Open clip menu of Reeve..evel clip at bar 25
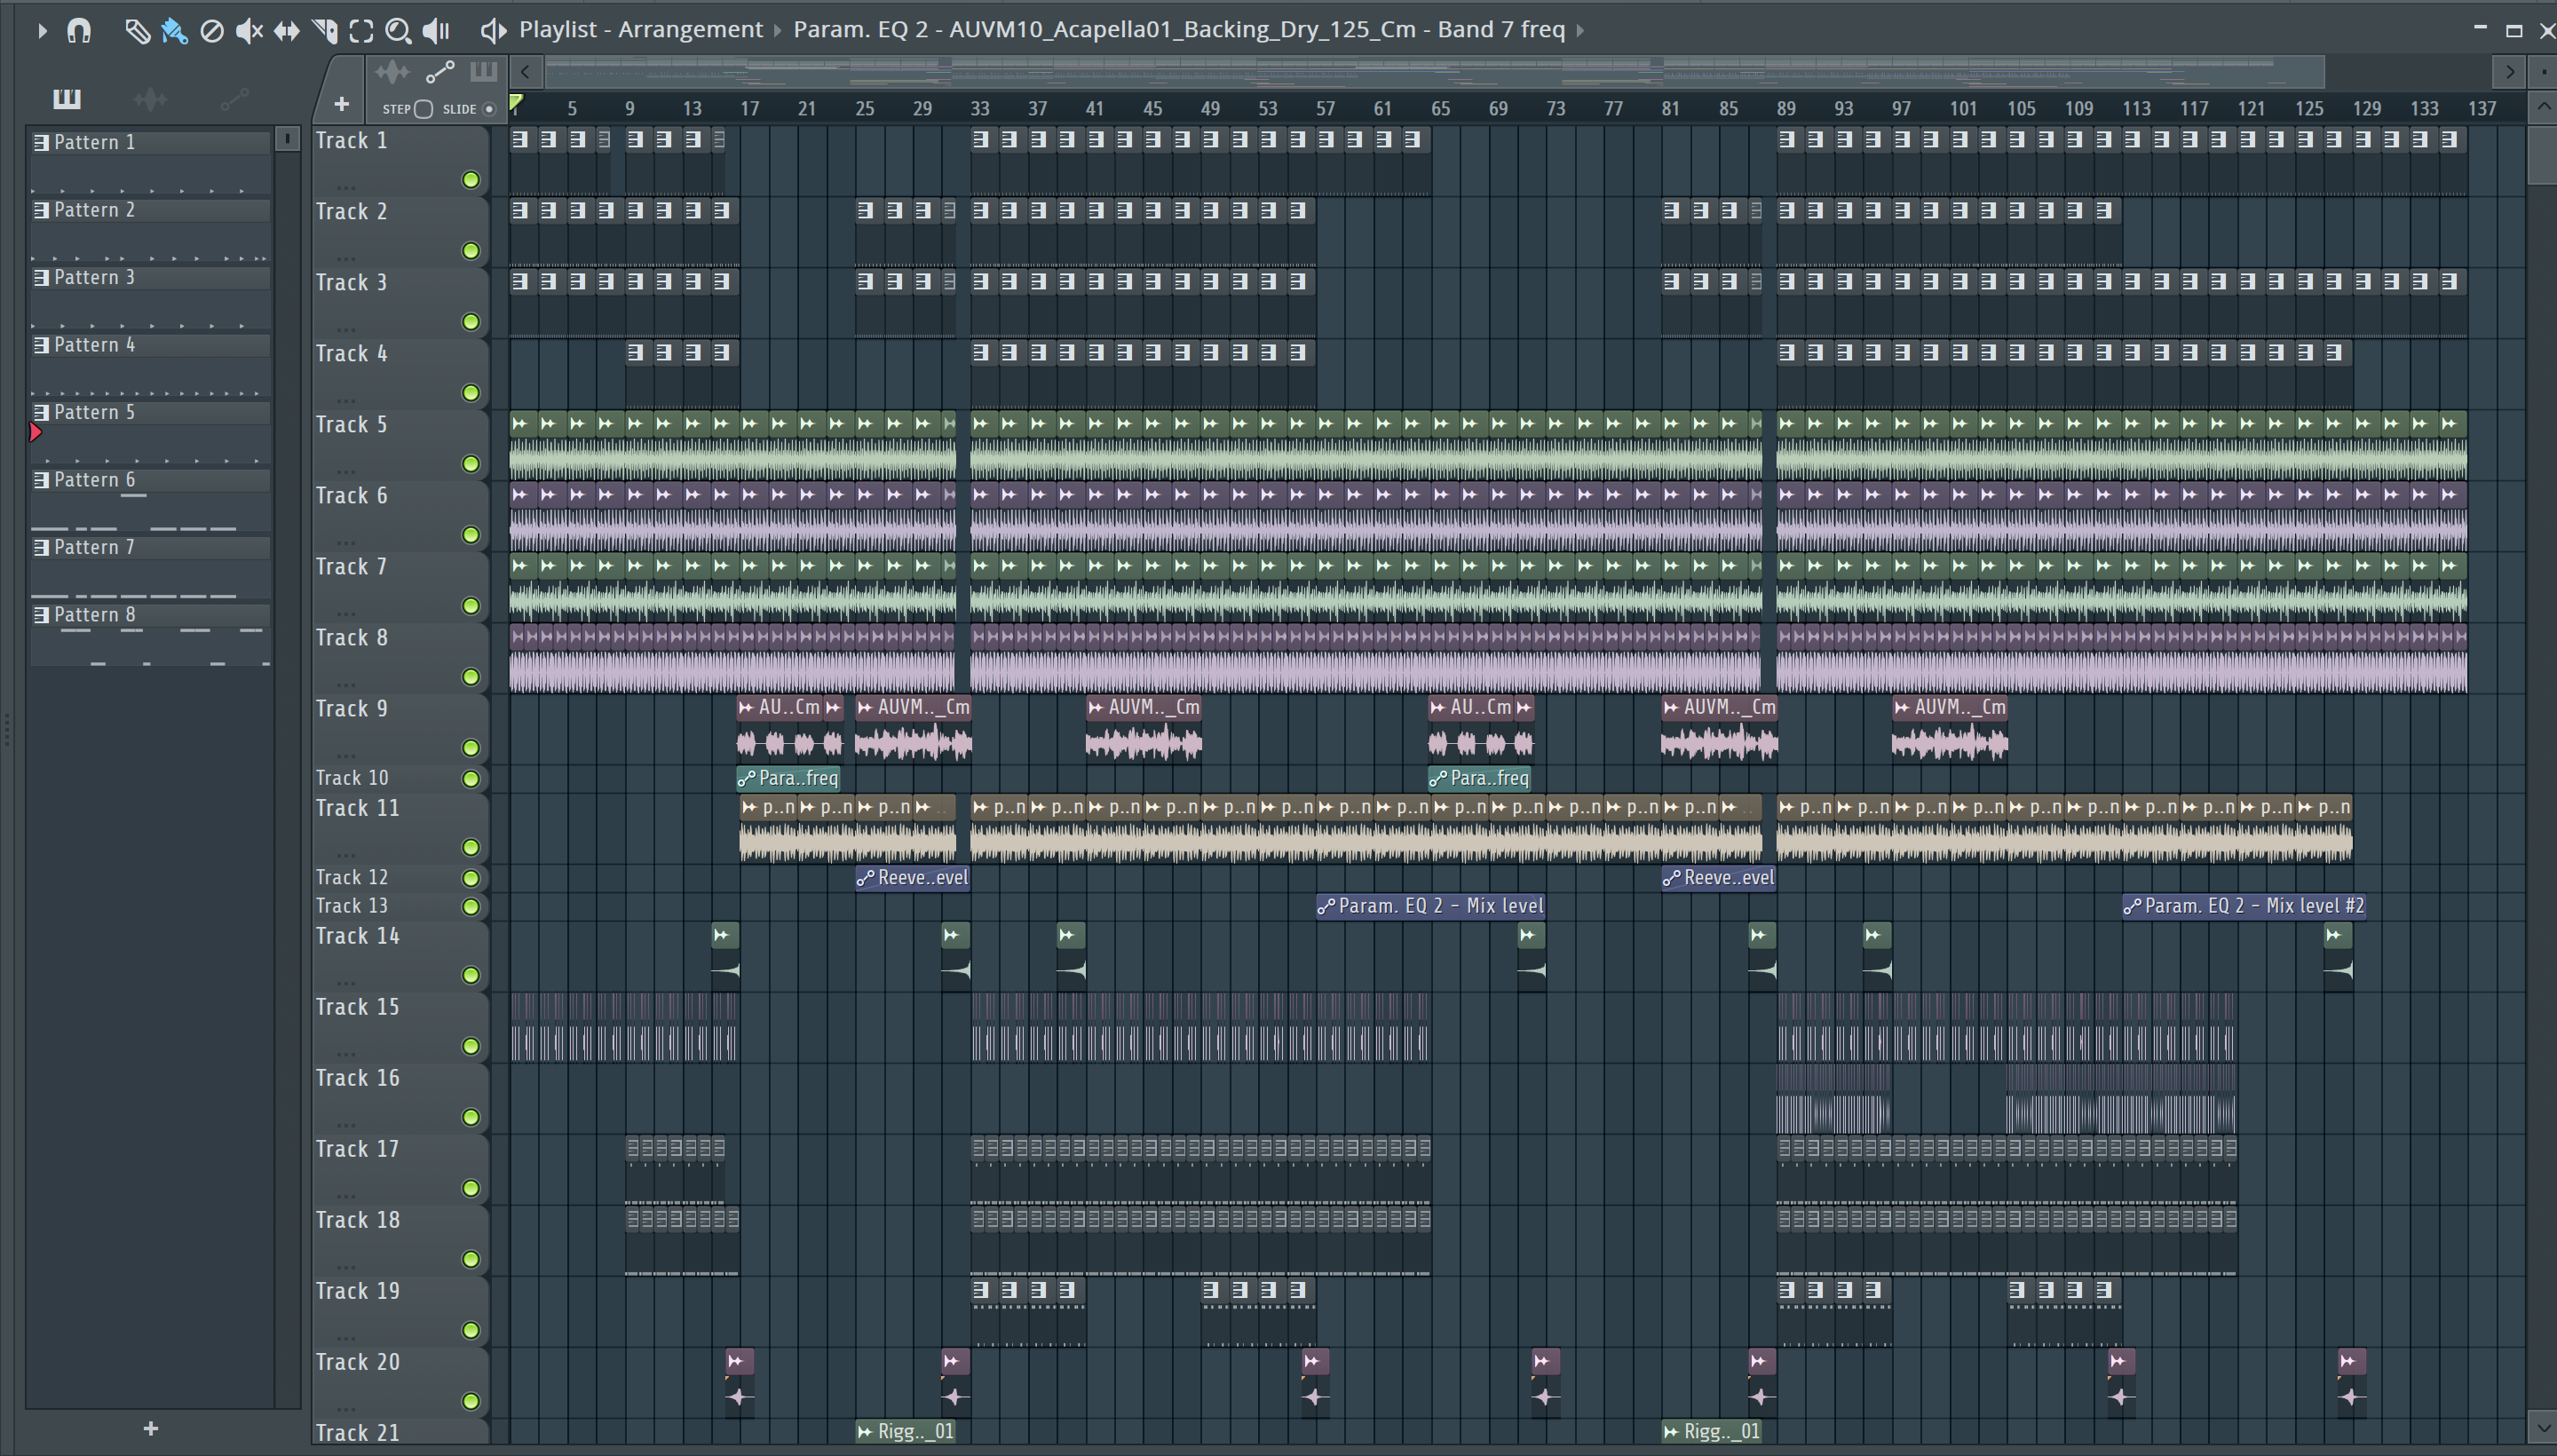Viewport: 2557px width, 1456px height. [865, 878]
